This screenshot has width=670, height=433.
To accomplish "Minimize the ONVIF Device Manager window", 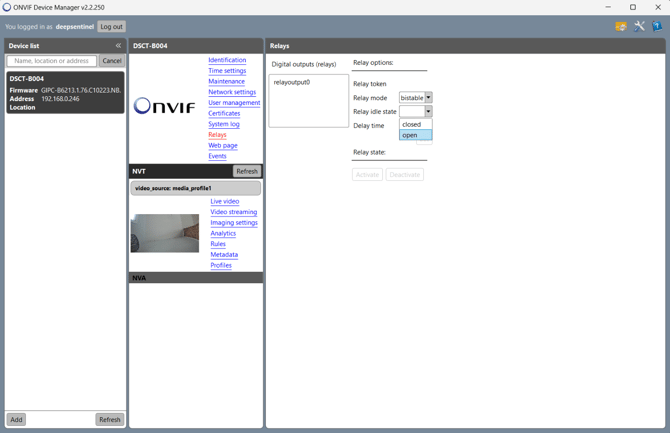I will tap(608, 7).
